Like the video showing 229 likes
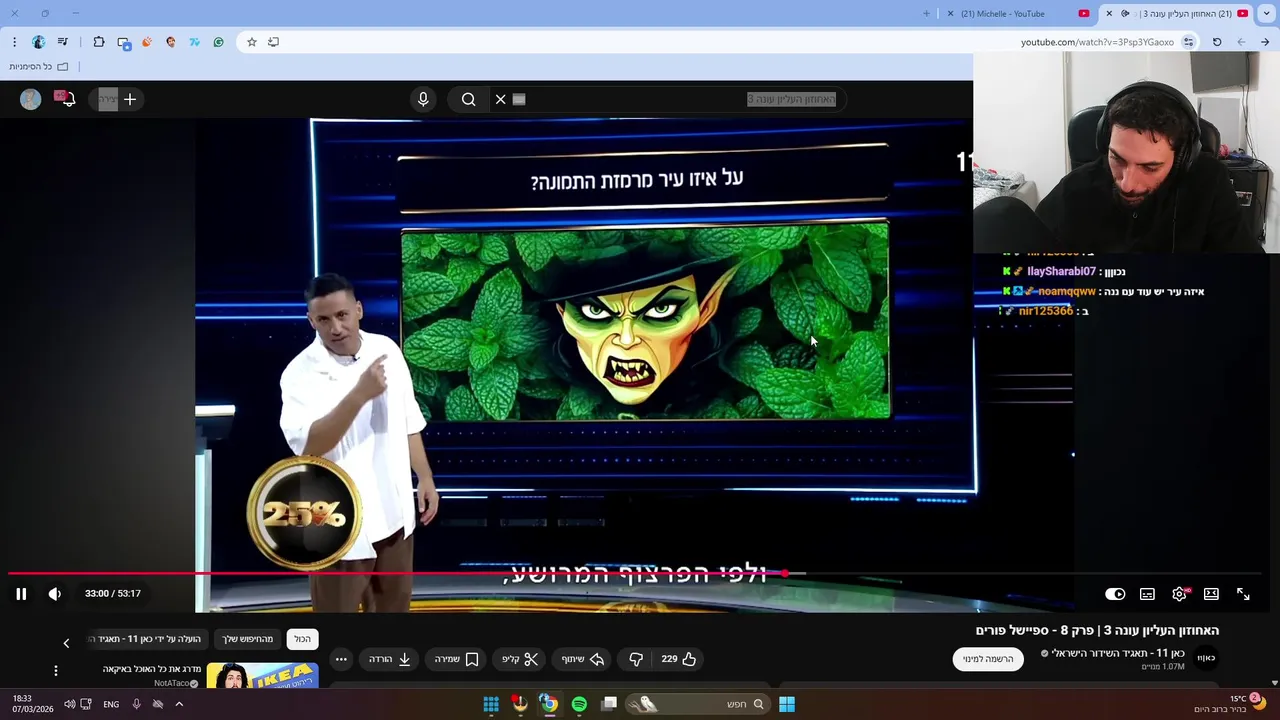Screen dimensions: 1280x720 pyautogui.click(x=678, y=659)
